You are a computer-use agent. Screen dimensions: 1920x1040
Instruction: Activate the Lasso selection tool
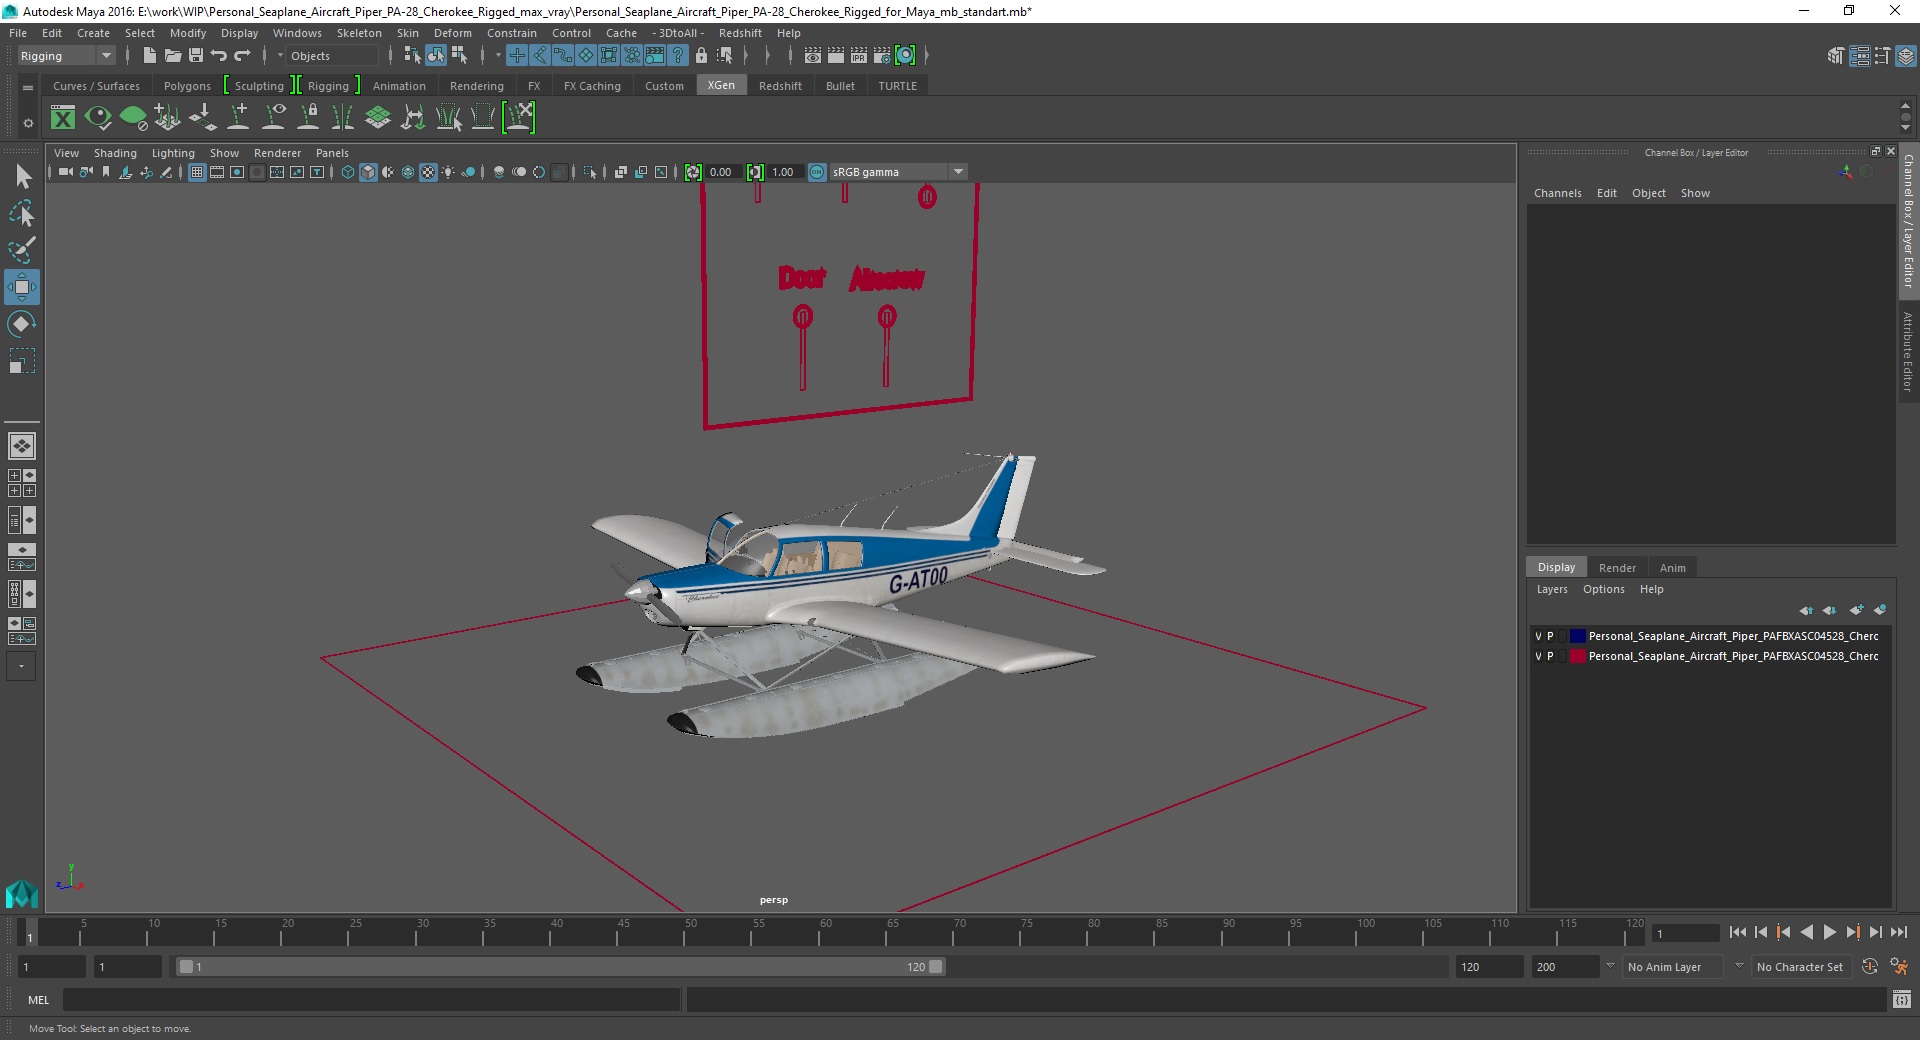pyautogui.click(x=22, y=214)
